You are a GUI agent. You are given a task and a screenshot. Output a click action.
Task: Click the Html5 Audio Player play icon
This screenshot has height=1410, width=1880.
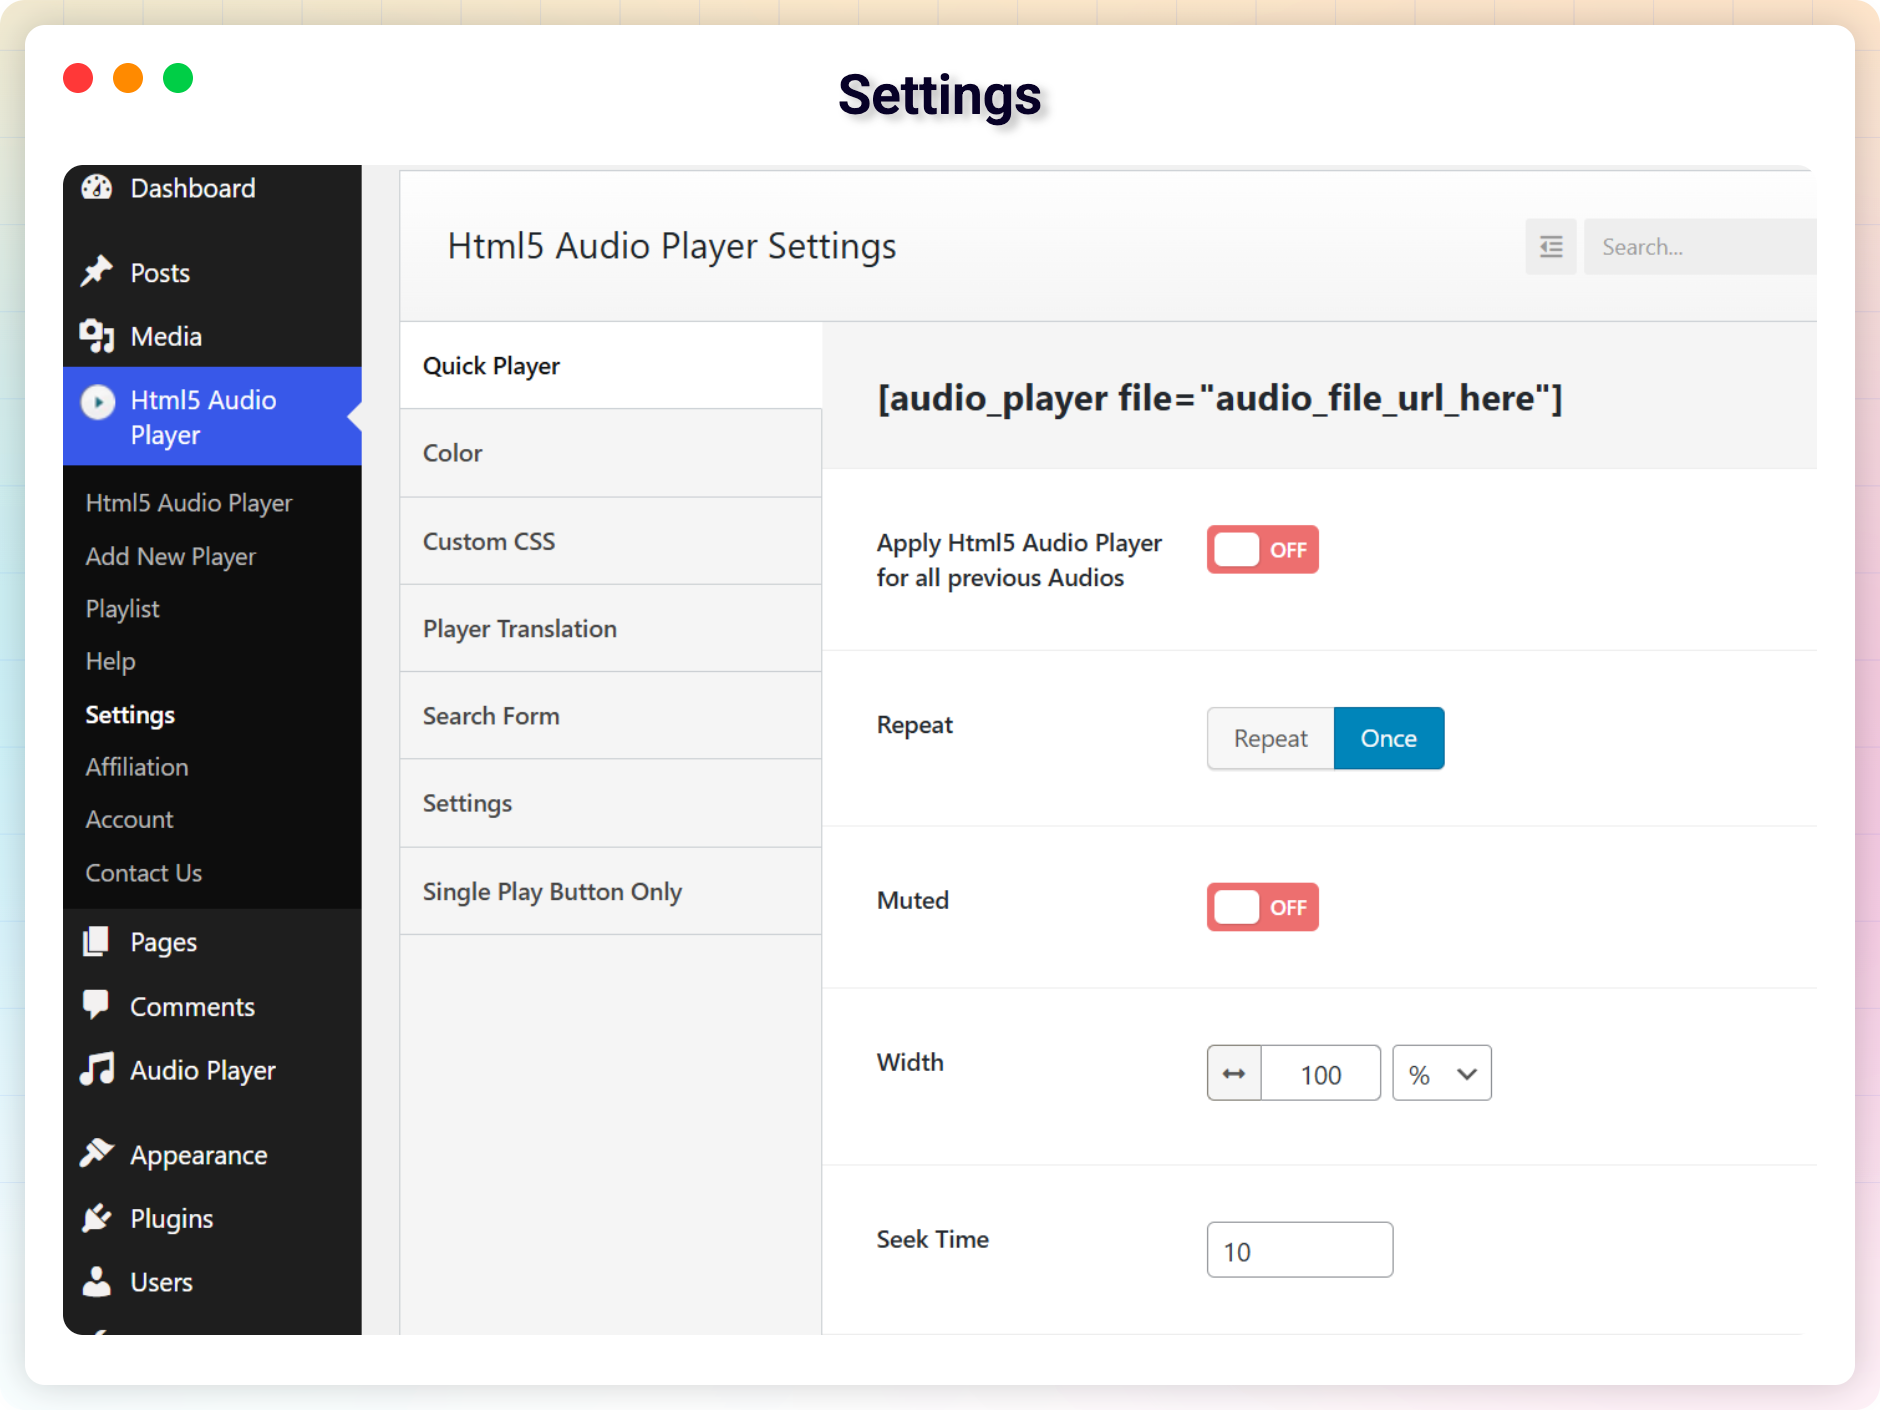click(97, 402)
